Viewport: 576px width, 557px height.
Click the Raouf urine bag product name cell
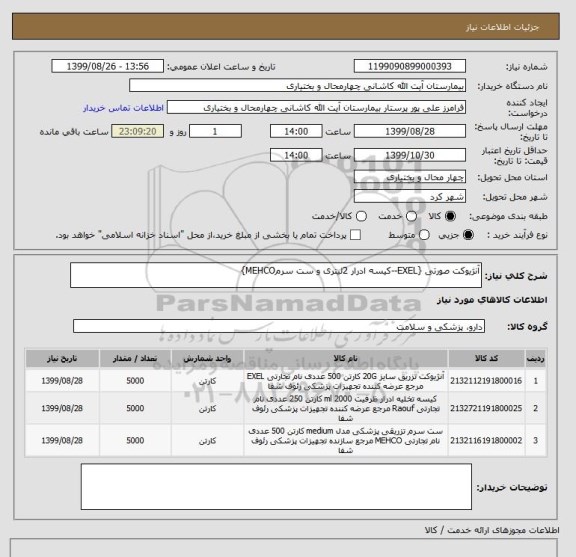pos(346,408)
